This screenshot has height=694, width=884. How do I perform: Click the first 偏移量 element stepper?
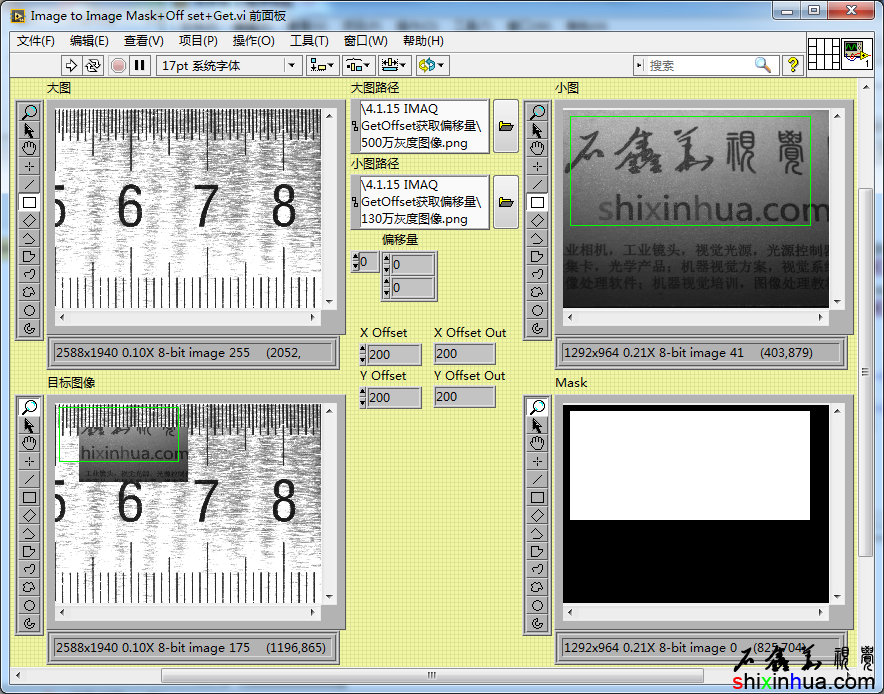[x=386, y=264]
